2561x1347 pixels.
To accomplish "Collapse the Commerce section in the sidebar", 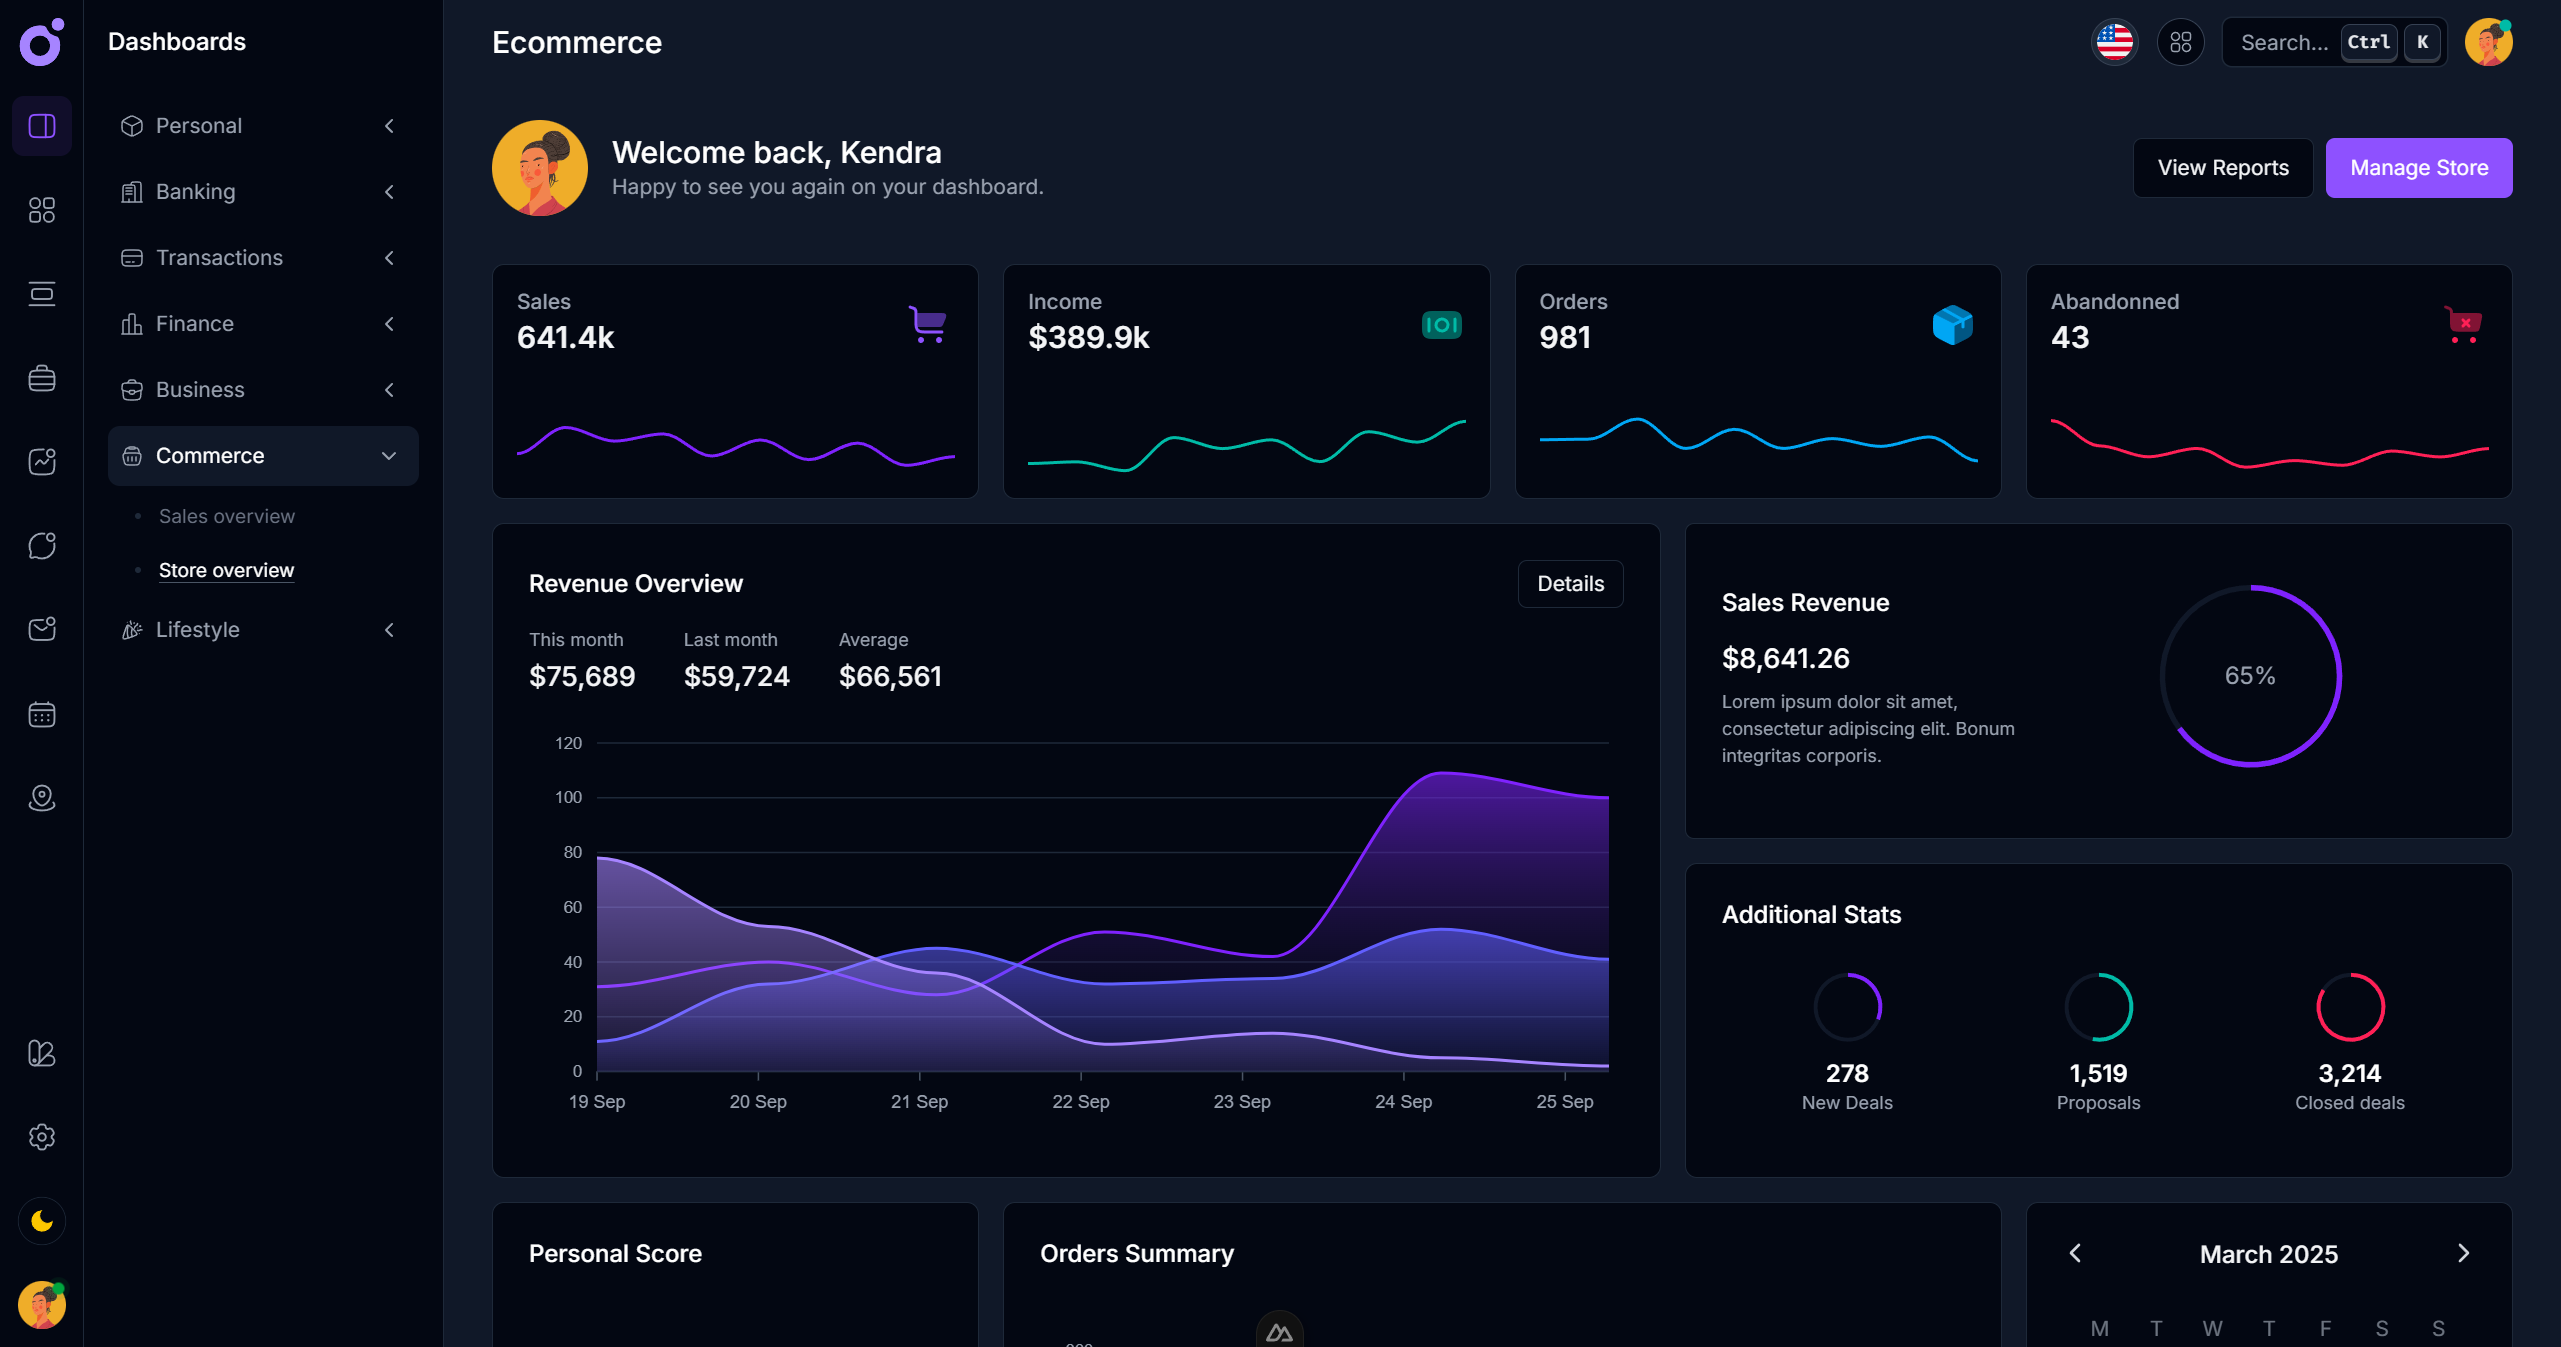I will pos(389,456).
